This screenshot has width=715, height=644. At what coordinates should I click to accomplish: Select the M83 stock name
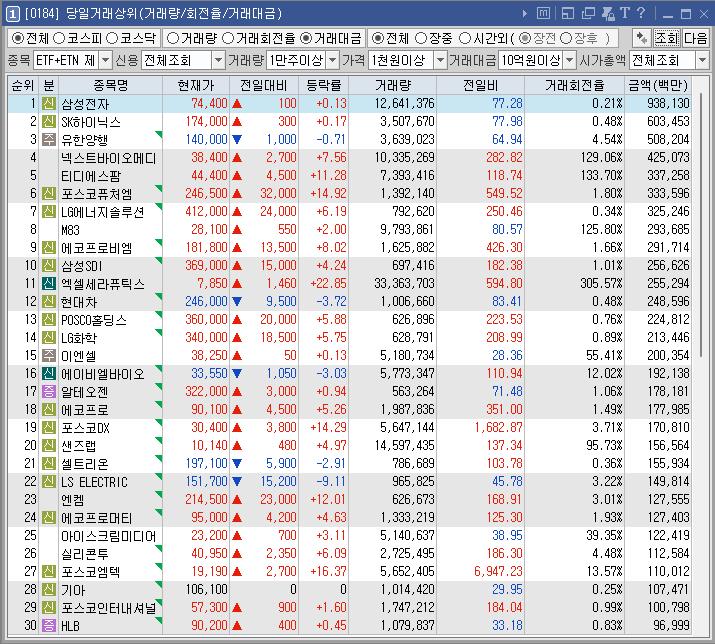[70, 230]
